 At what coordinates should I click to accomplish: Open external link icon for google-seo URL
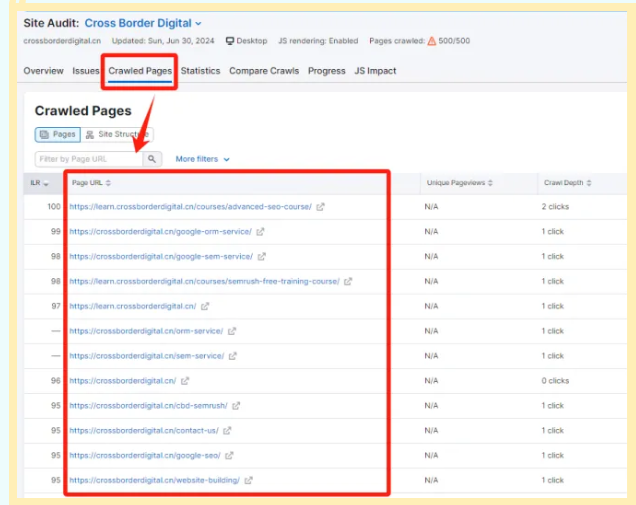(229, 456)
